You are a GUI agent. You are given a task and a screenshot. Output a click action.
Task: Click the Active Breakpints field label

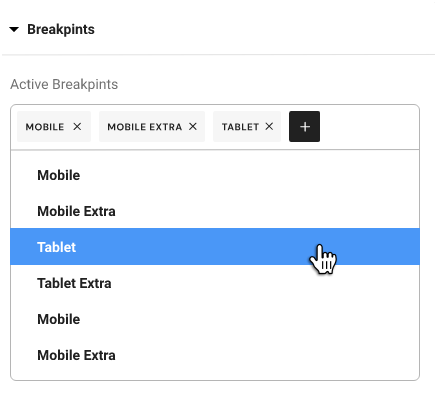pos(64,84)
